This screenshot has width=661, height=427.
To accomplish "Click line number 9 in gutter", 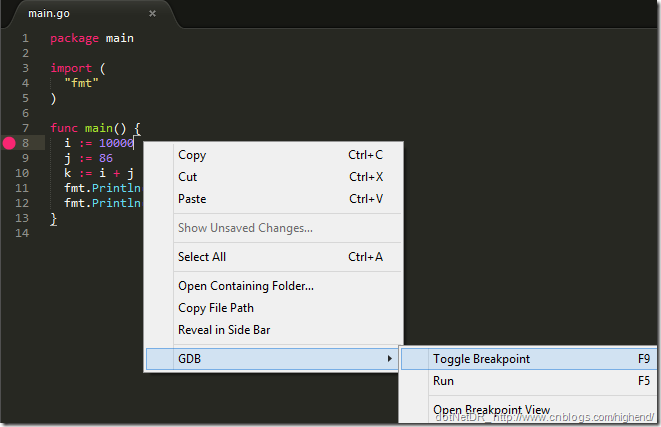I will click(25, 158).
